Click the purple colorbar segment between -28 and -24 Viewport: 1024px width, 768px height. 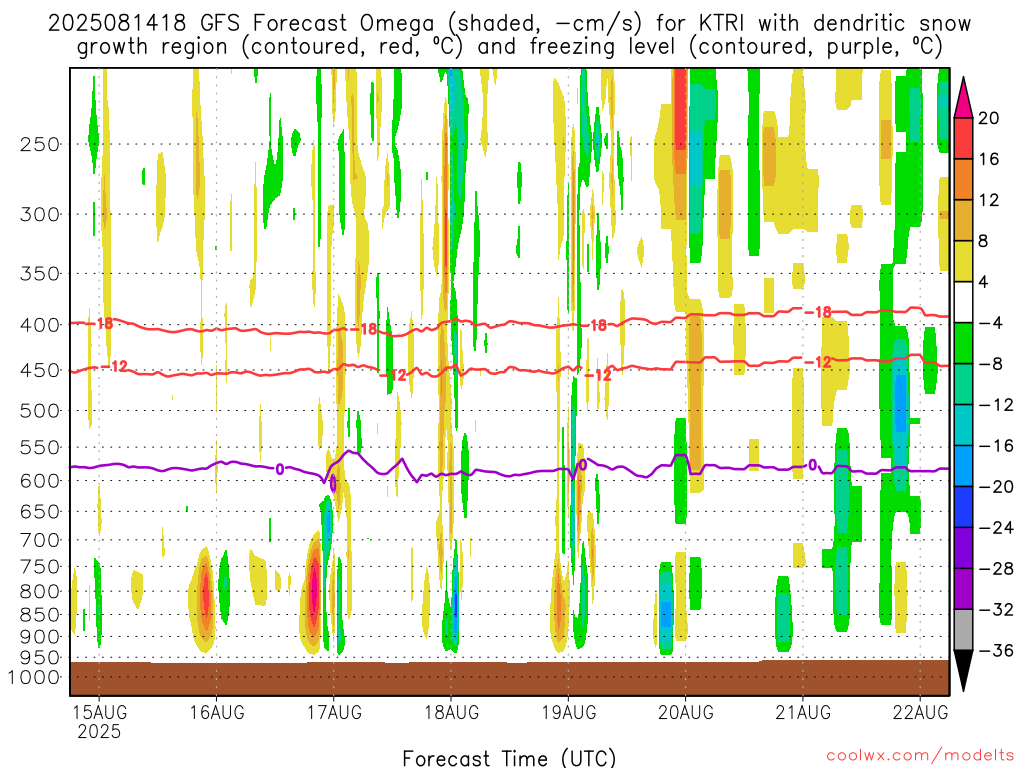(x=963, y=548)
